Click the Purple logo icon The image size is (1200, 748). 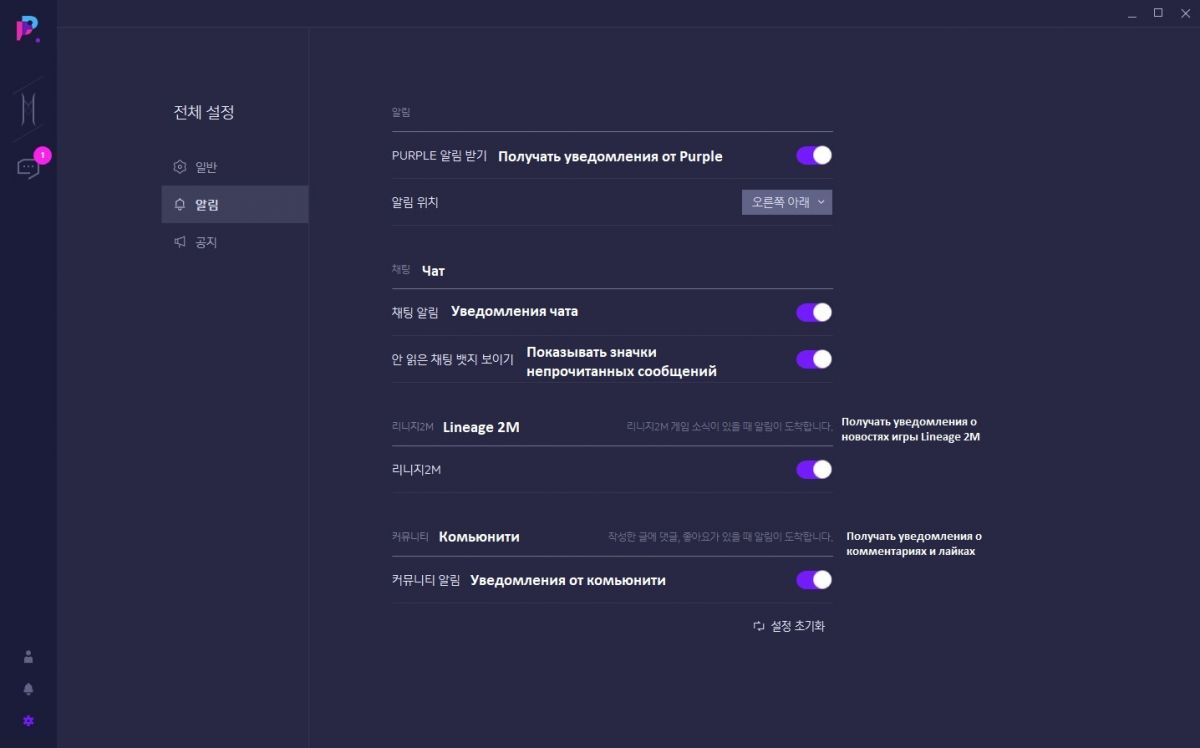point(28,30)
